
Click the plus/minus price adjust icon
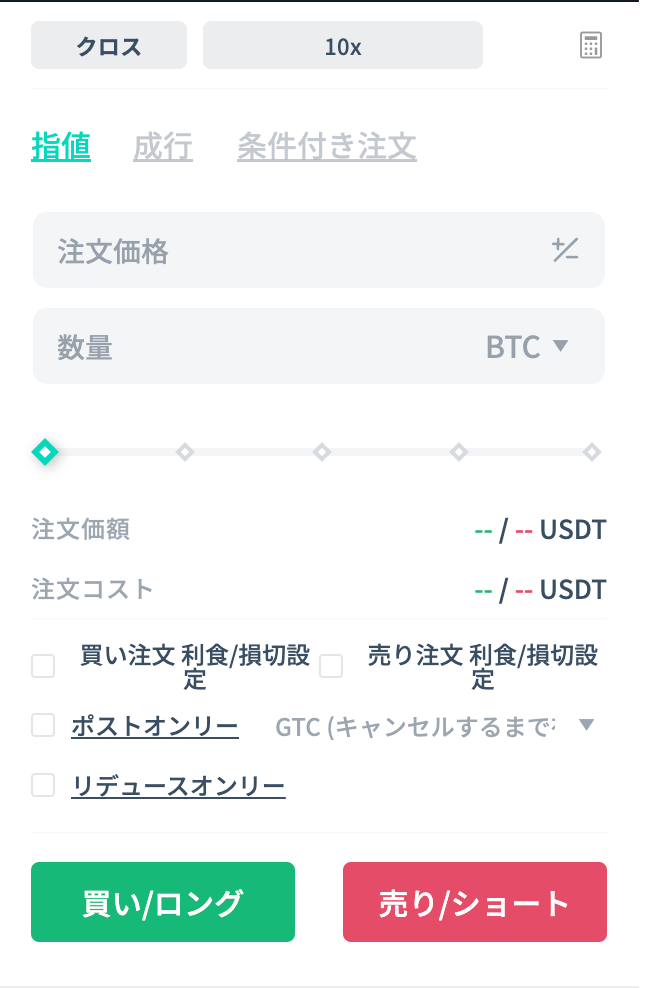(565, 250)
